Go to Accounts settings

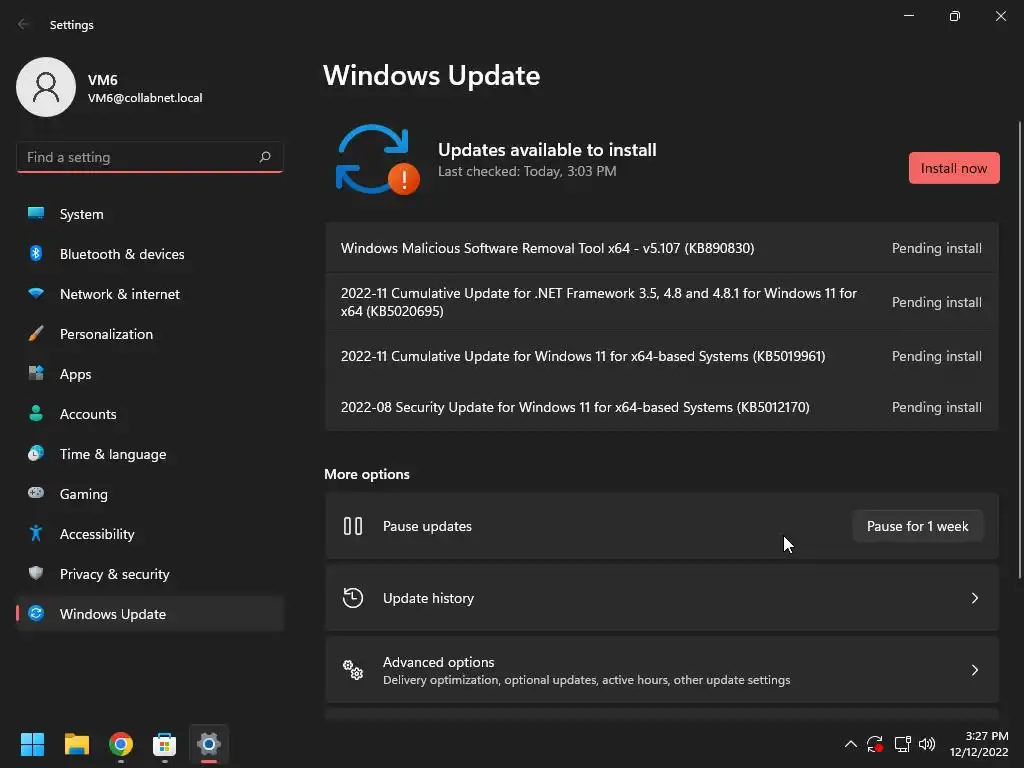[150, 413]
